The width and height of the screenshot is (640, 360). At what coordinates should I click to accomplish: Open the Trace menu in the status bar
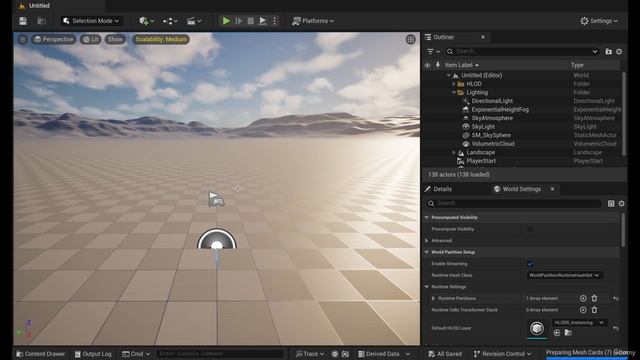[x=310, y=354]
